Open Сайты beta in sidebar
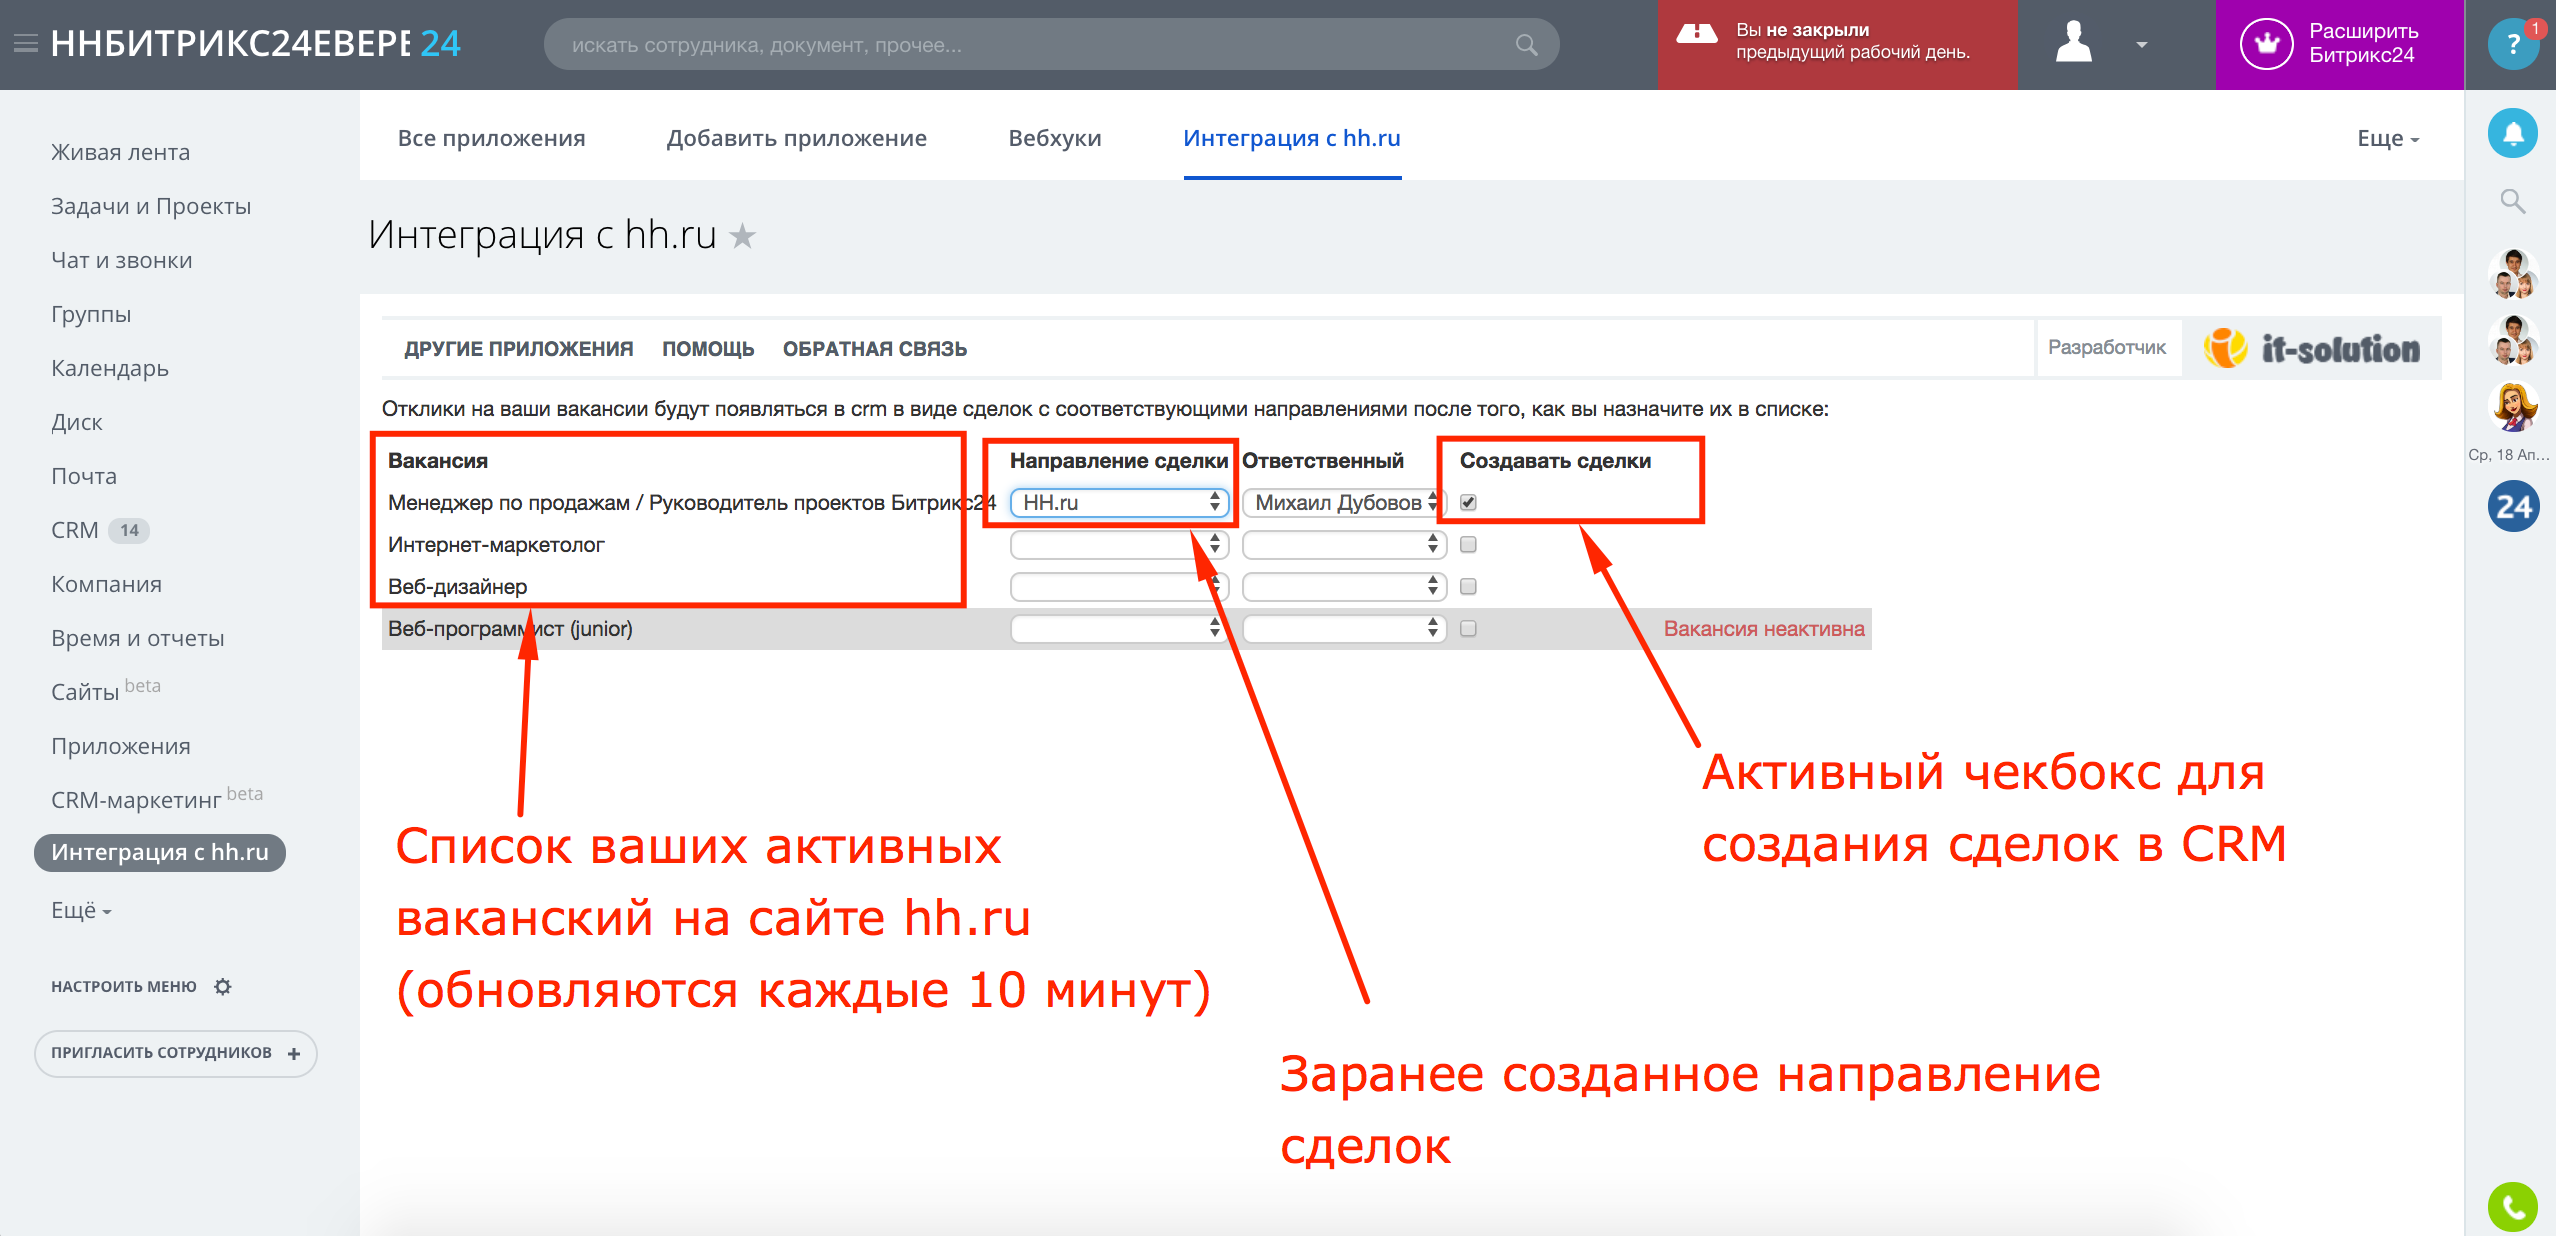The width and height of the screenshot is (2556, 1236). pyautogui.click(x=105, y=690)
